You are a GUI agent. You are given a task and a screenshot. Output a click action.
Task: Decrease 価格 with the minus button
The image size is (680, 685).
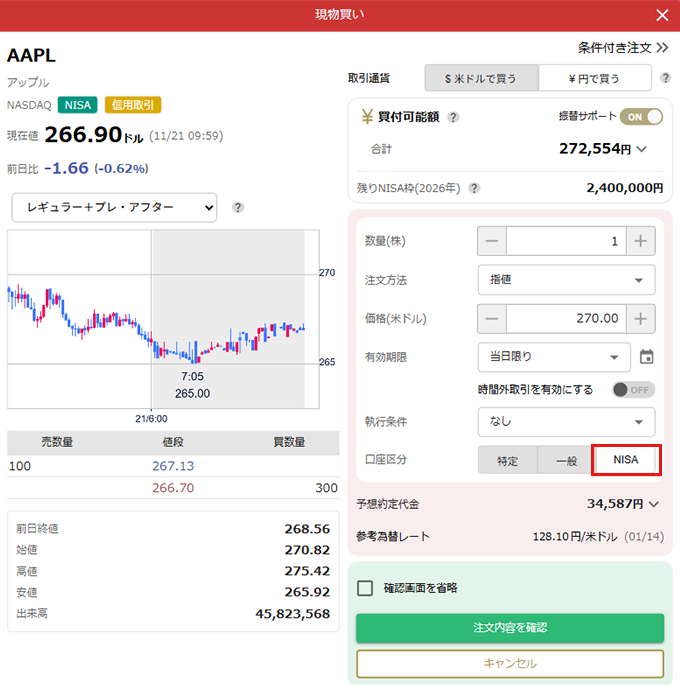tap(492, 319)
